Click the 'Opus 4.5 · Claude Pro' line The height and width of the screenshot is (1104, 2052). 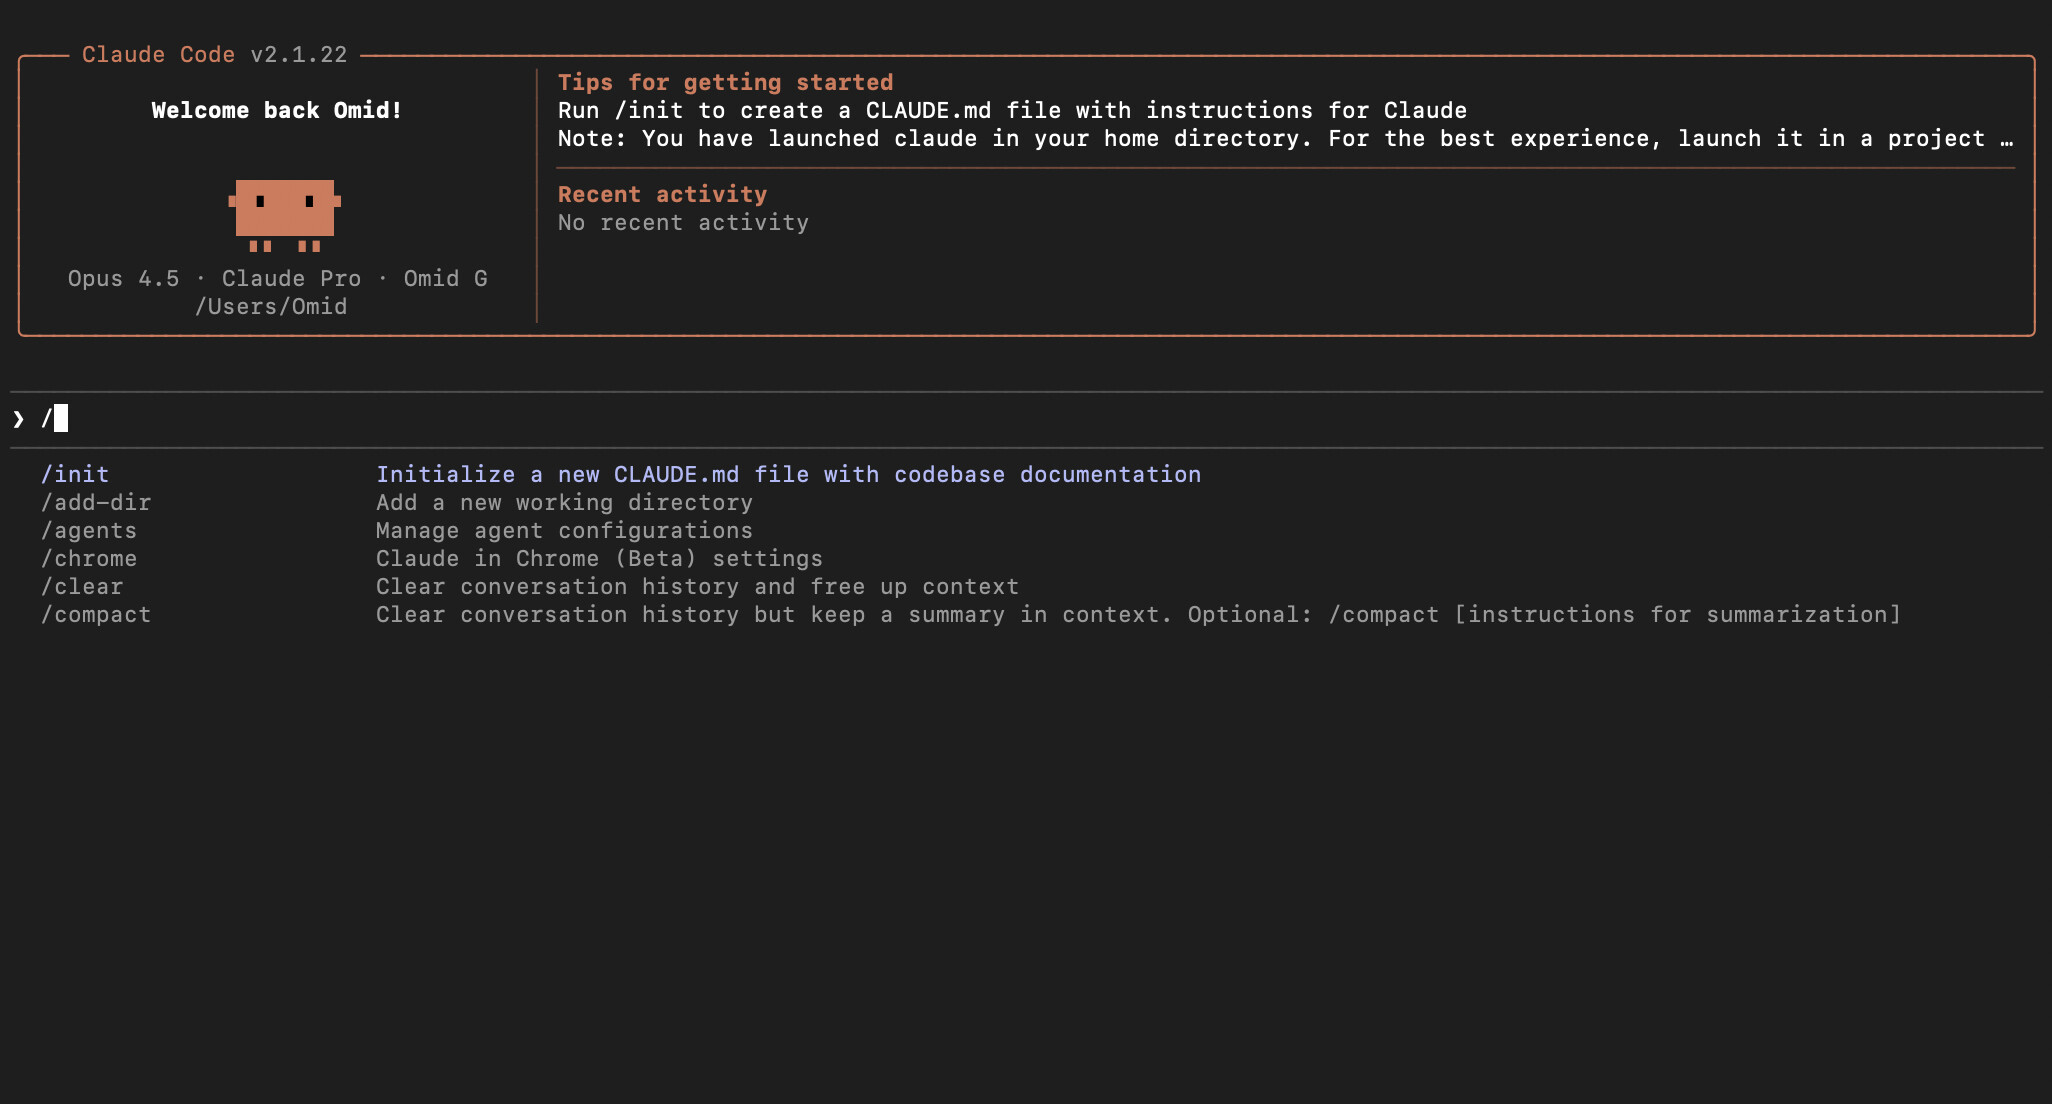pos(277,278)
